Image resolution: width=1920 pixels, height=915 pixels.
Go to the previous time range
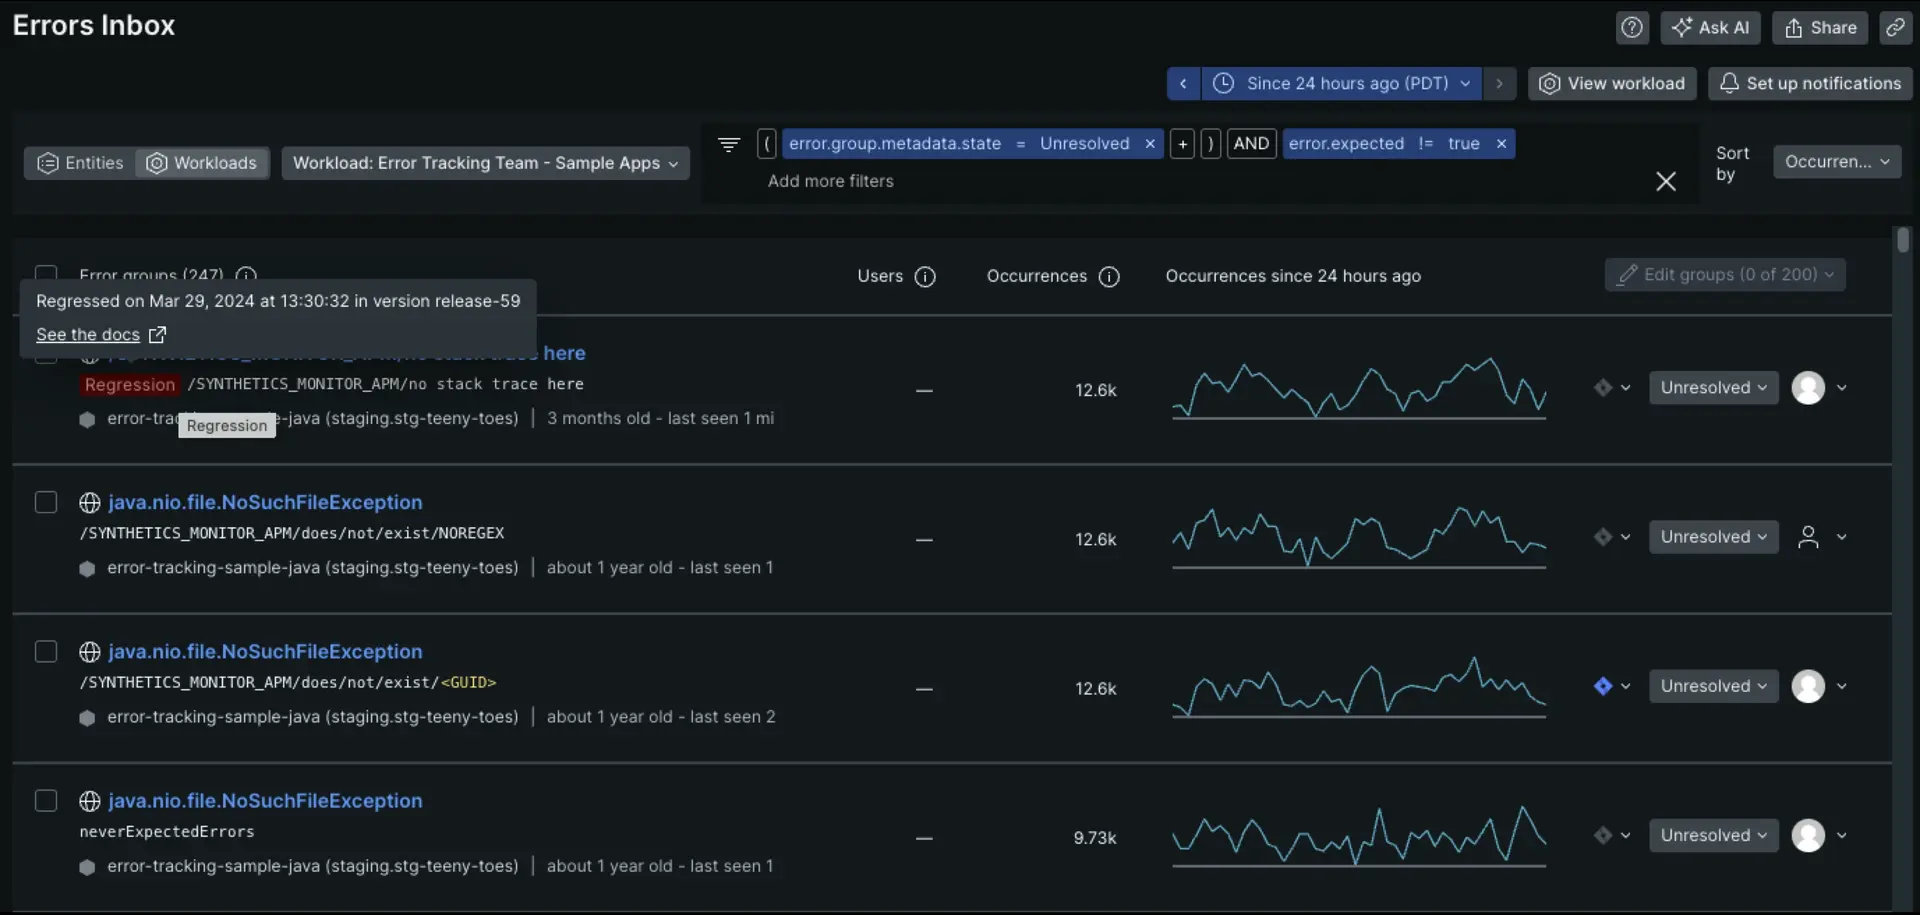point(1183,84)
